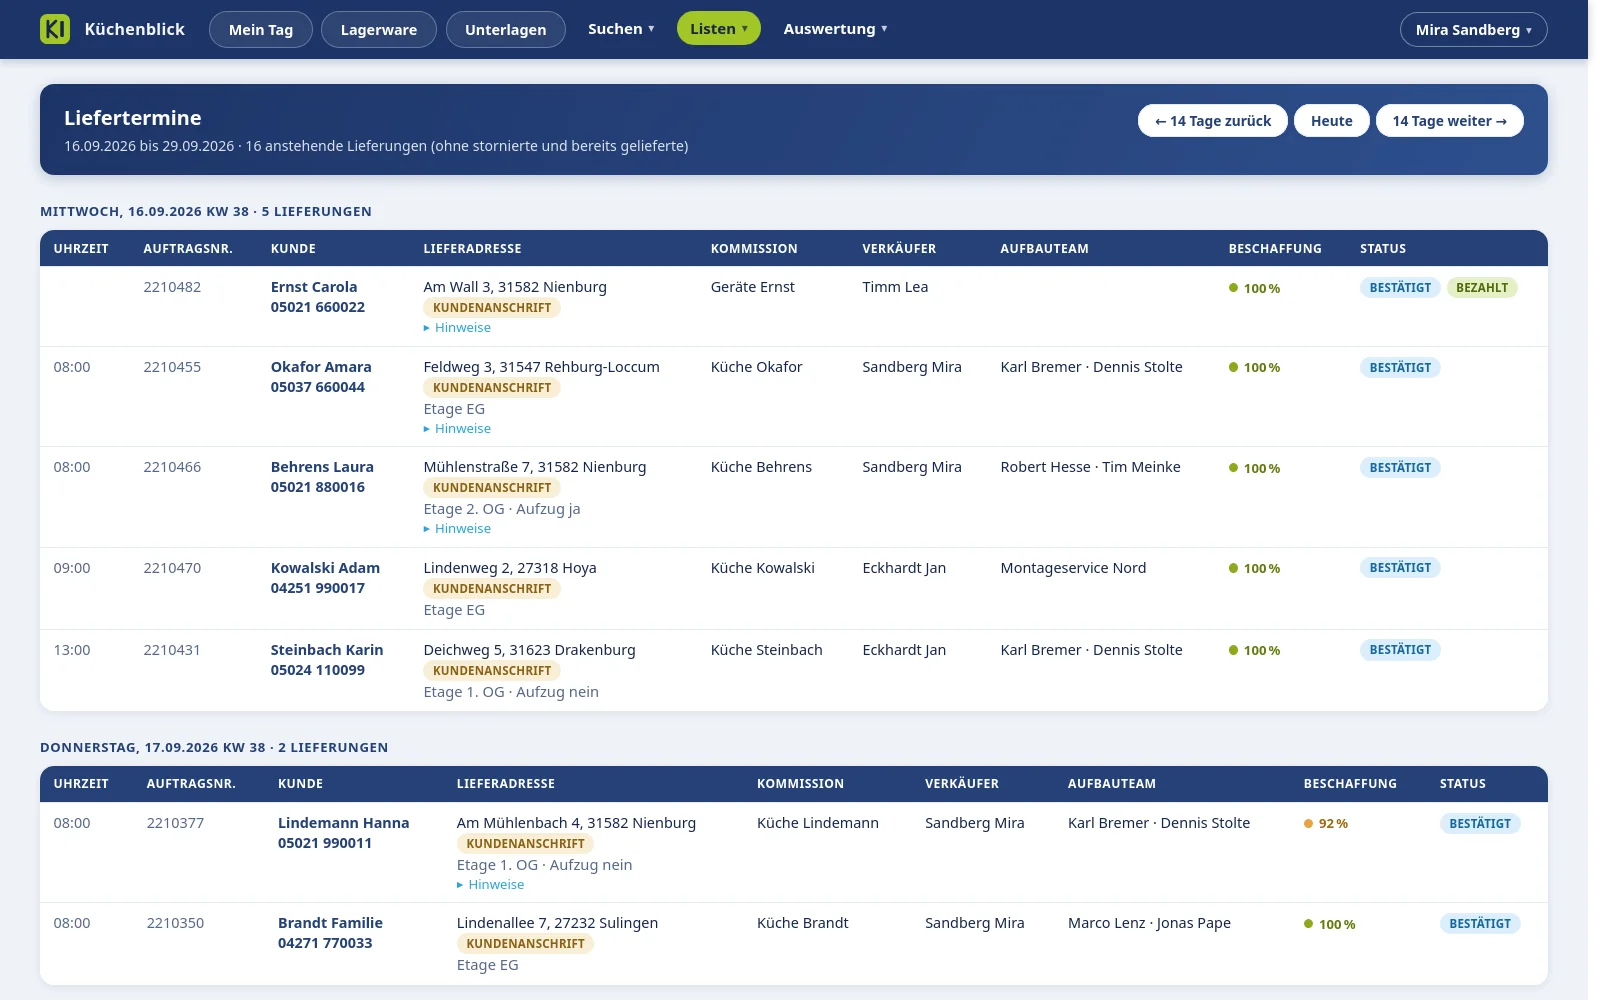Click 'Timm Lea' Verkäufer cell

coord(895,287)
